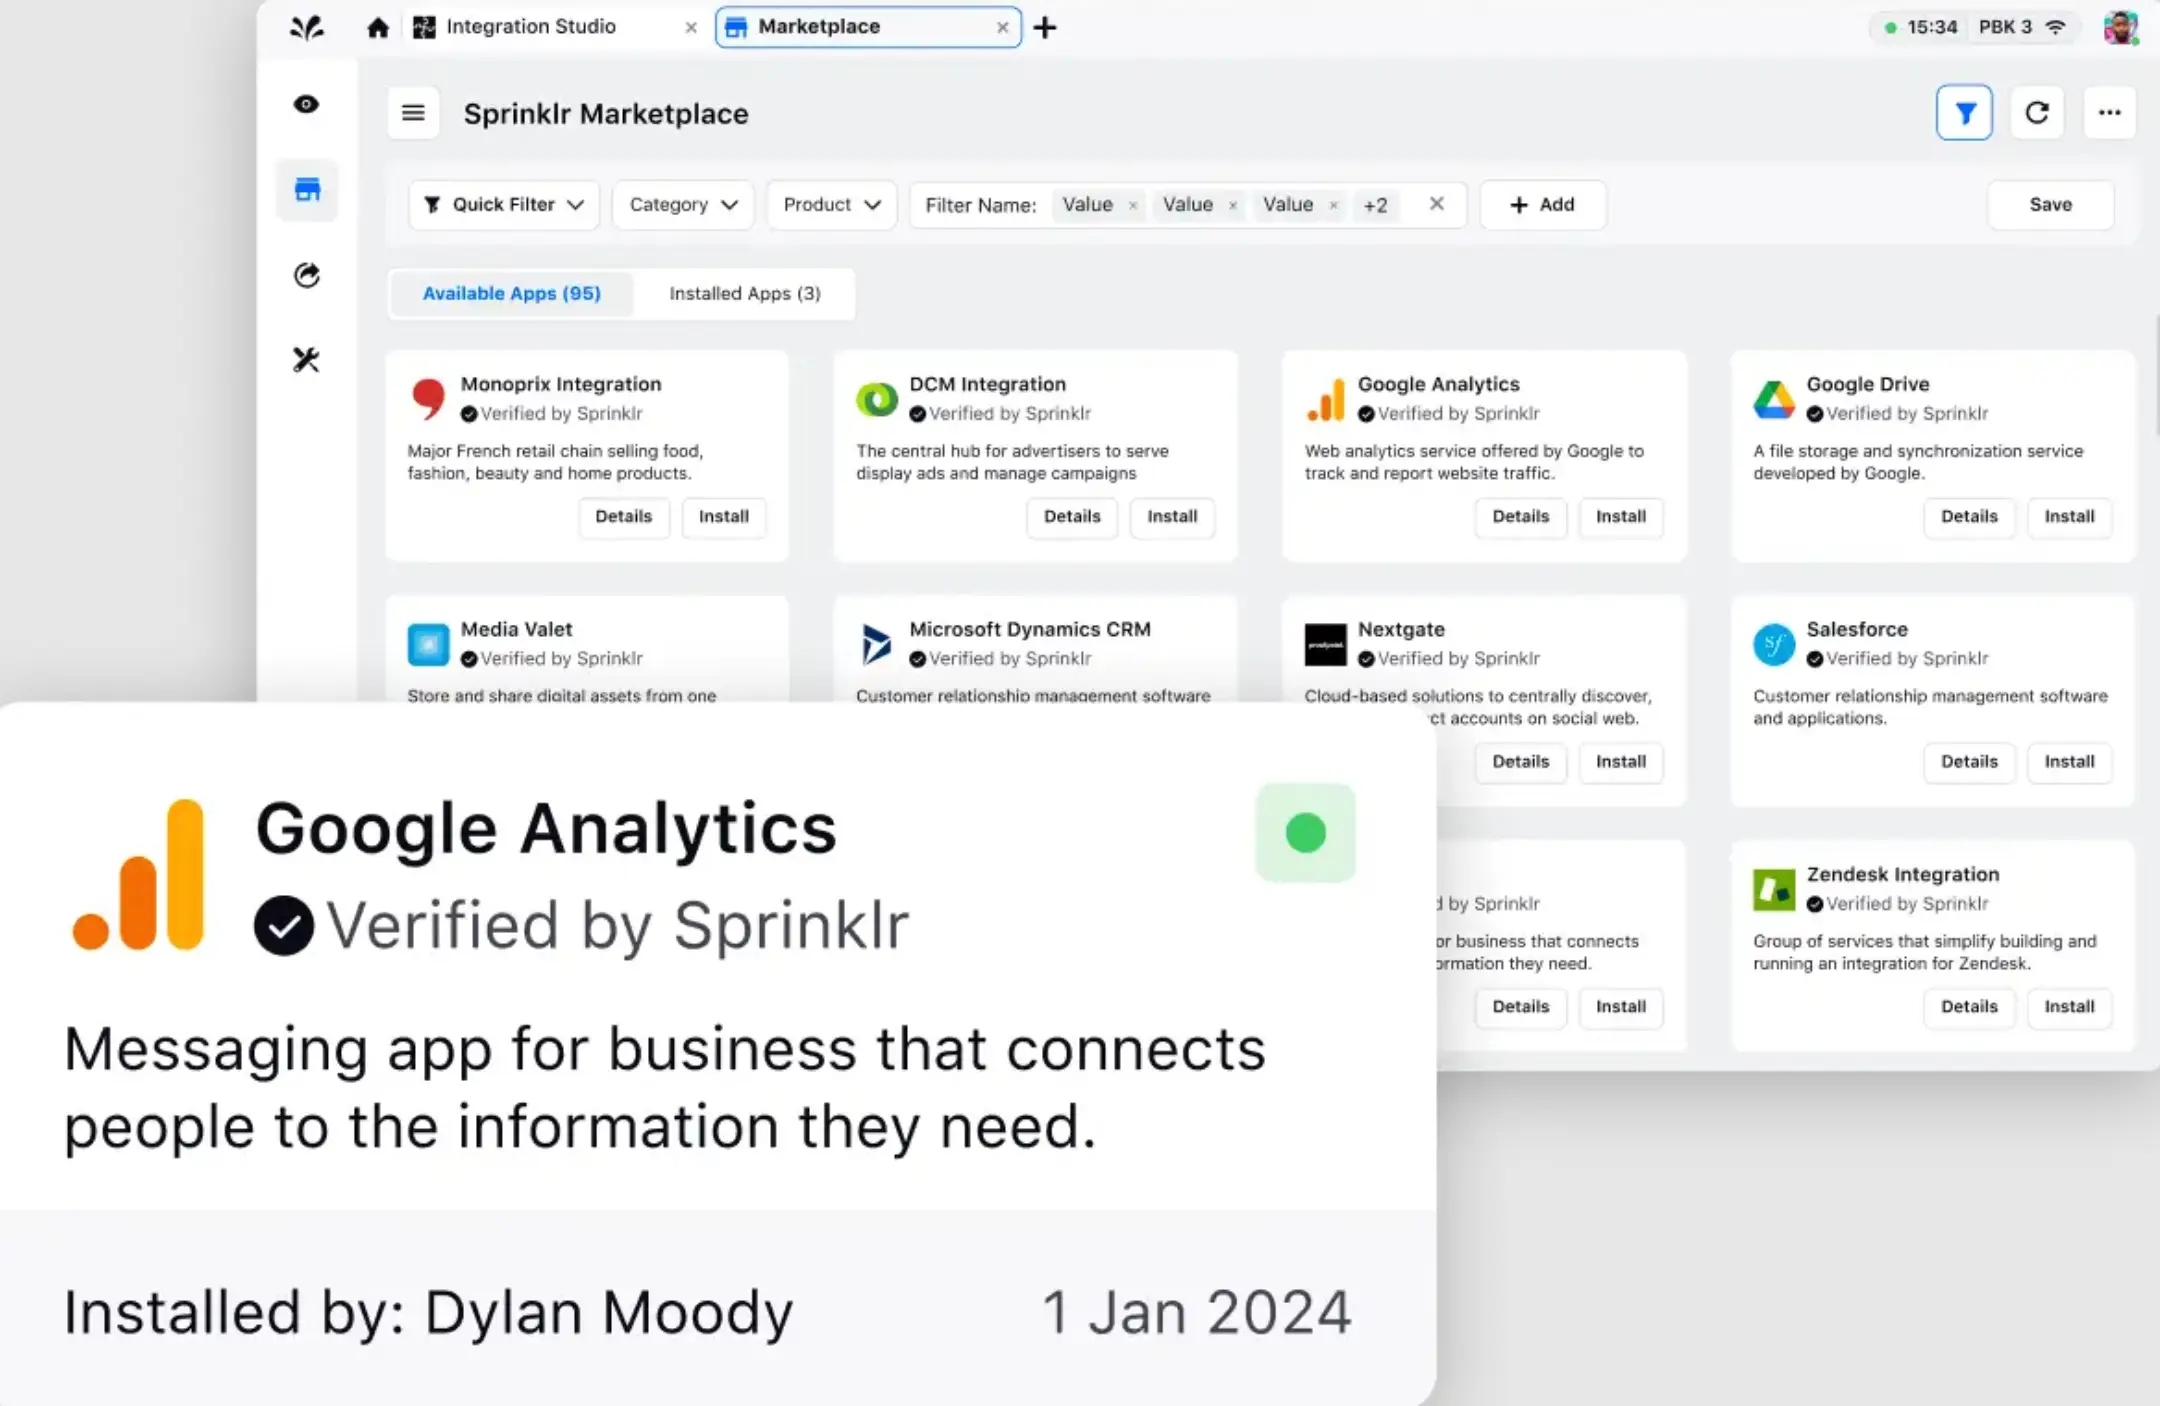Click the wifi status icon

tap(2056, 27)
